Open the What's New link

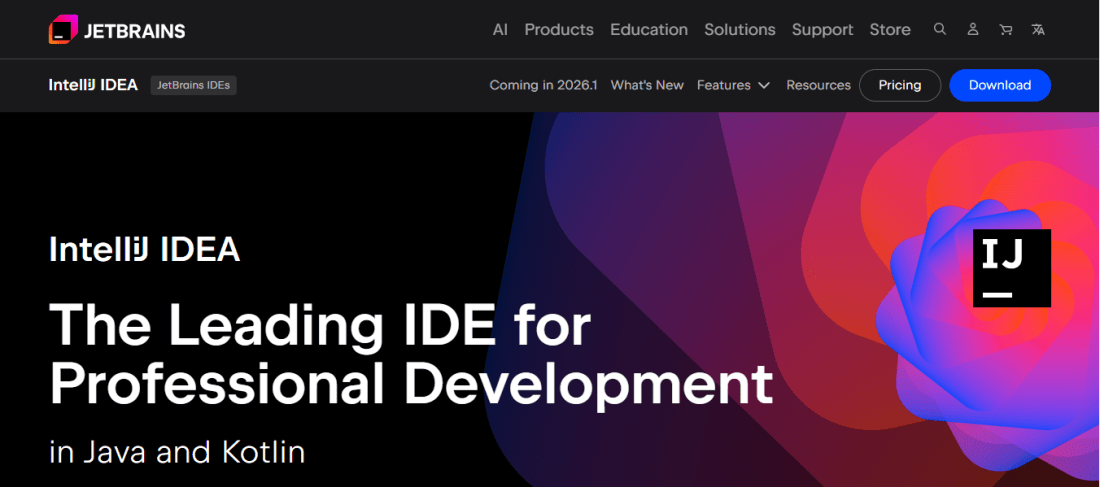[x=647, y=85]
